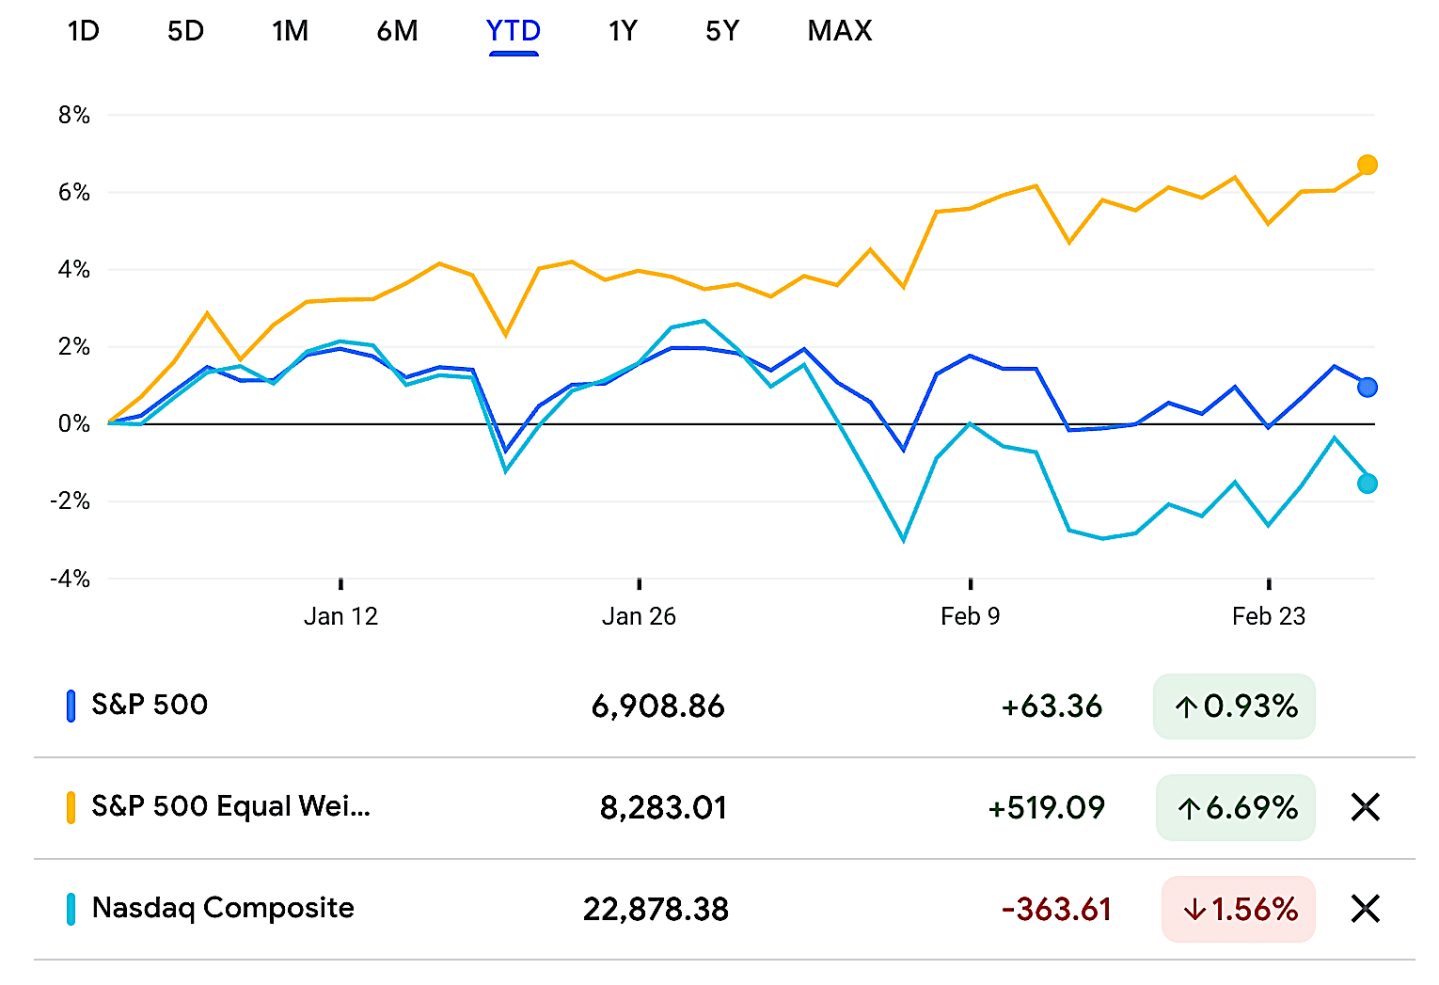Click the teal Nasdaq endpoint dot
Screen dimensions: 1439x985
[x=1367, y=484]
